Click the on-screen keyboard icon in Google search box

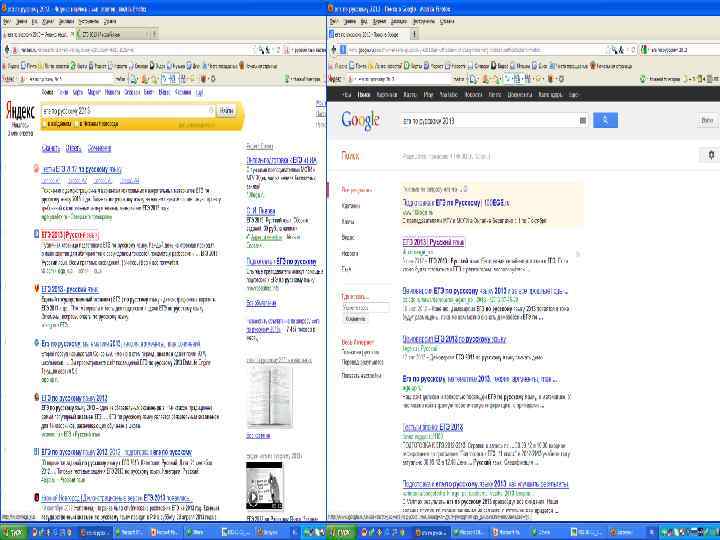582,121
